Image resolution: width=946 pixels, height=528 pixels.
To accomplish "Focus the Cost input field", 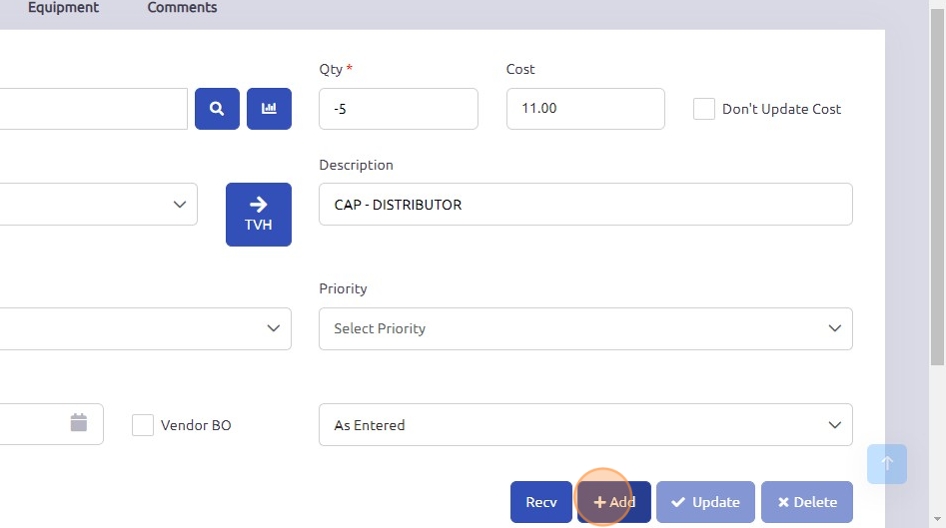I will (585, 109).
